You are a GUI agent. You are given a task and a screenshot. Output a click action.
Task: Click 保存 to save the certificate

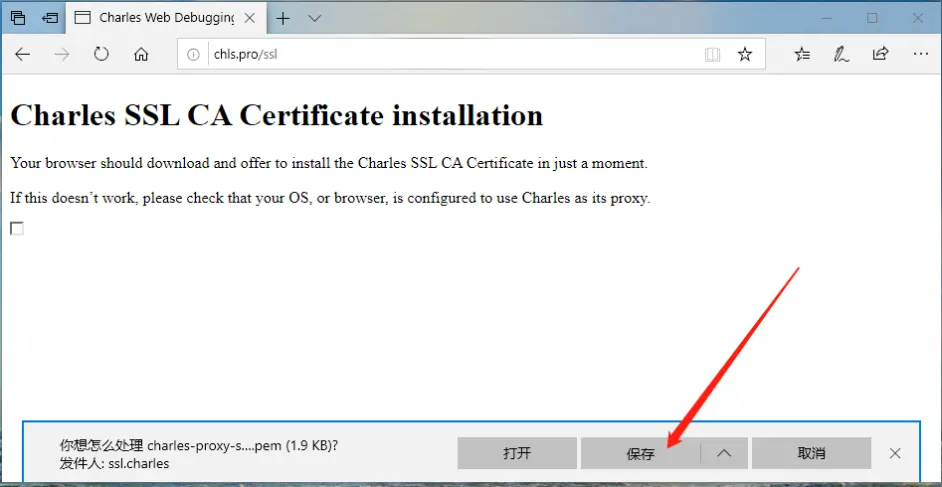pyautogui.click(x=640, y=453)
